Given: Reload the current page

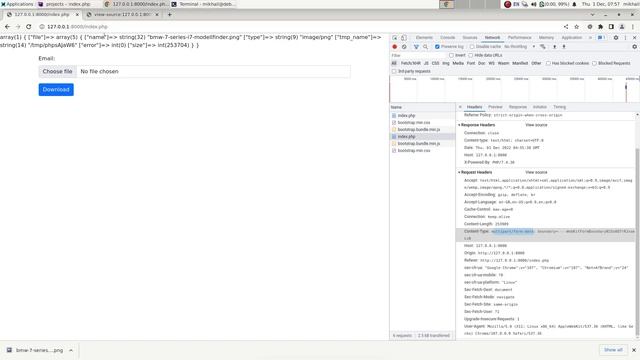Looking at the screenshot, I should [29, 27].
